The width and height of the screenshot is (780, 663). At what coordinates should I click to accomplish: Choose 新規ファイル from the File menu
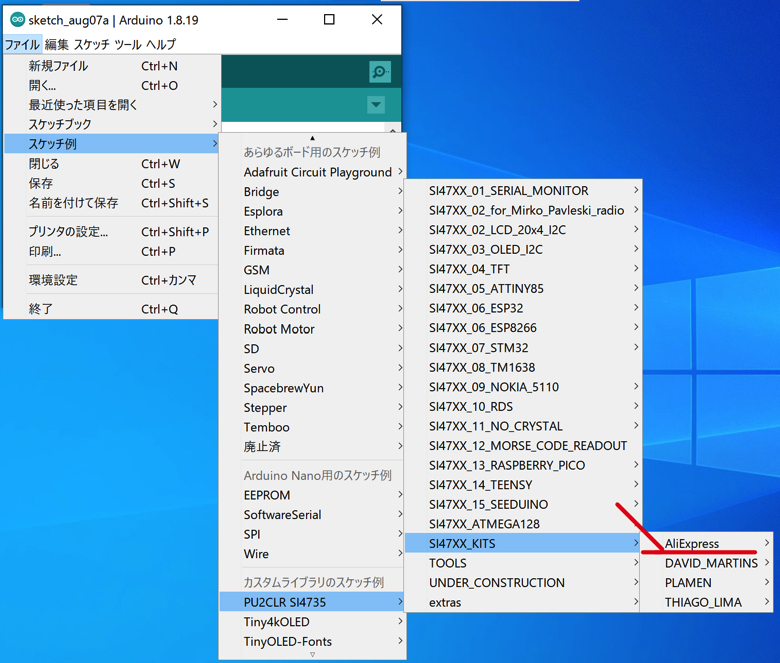(x=111, y=66)
